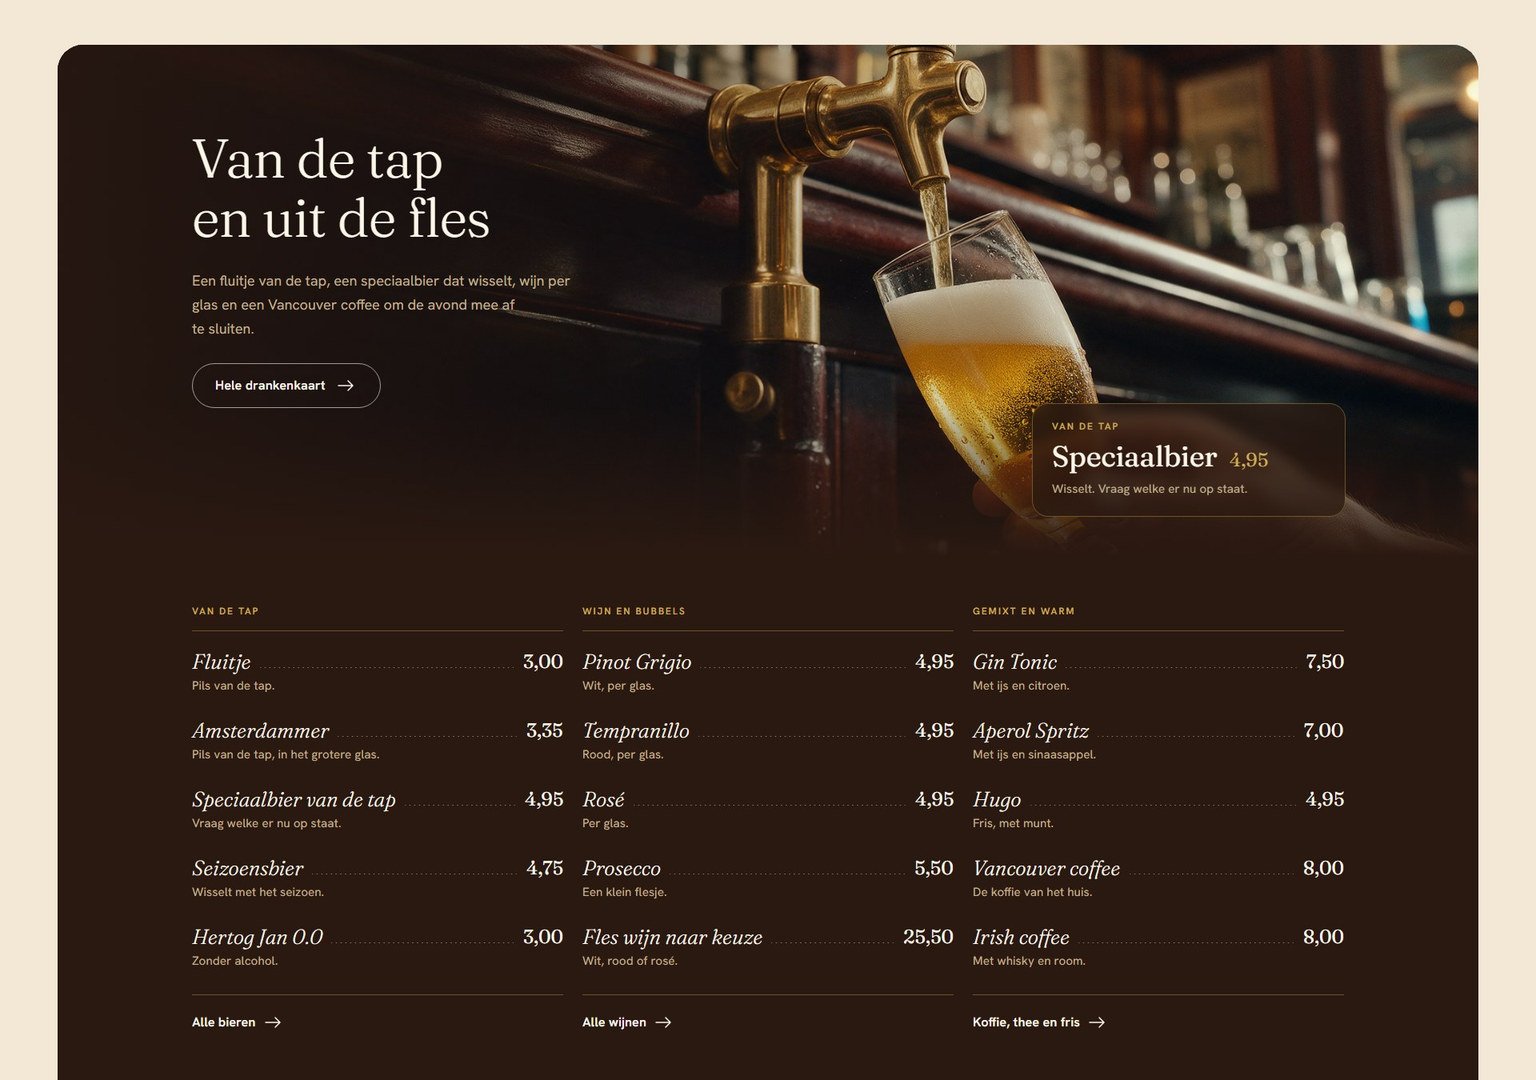This screenshot has width=1536, height=1080.
Task: Click the 7,50 price of Gin Tonic
Action: pyautogui.click(x=1324, y=661)
